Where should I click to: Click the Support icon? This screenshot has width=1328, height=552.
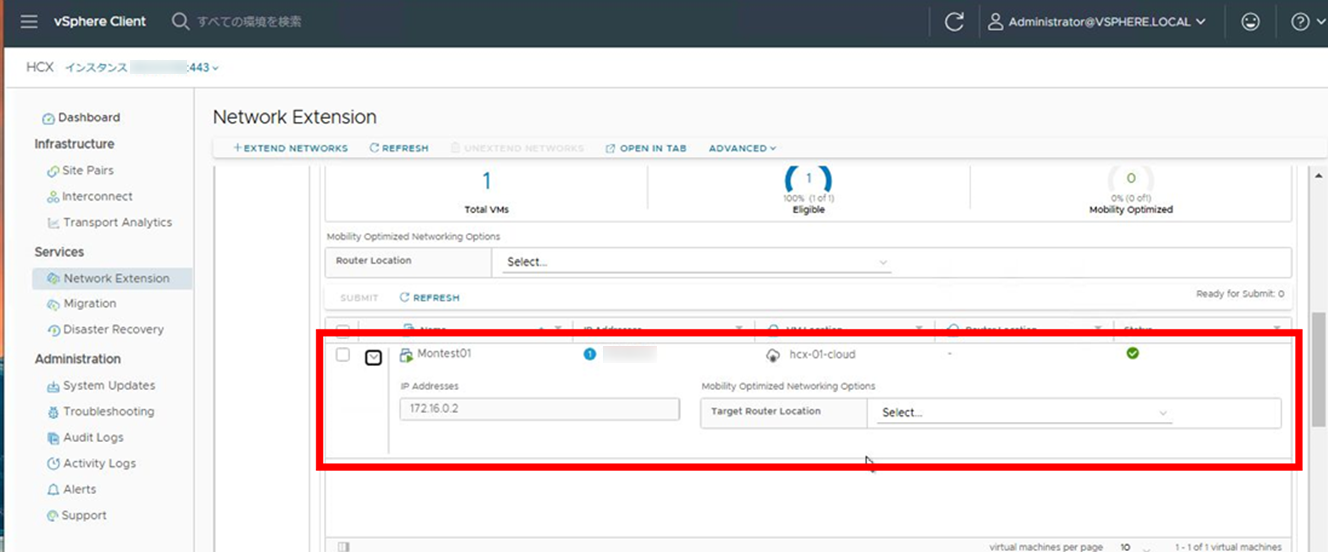click(x=54, y=516)
